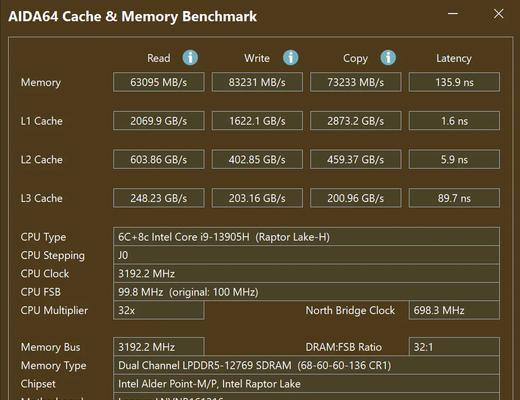Click the Memory Write 83231 MB/s result

[257, 82]
